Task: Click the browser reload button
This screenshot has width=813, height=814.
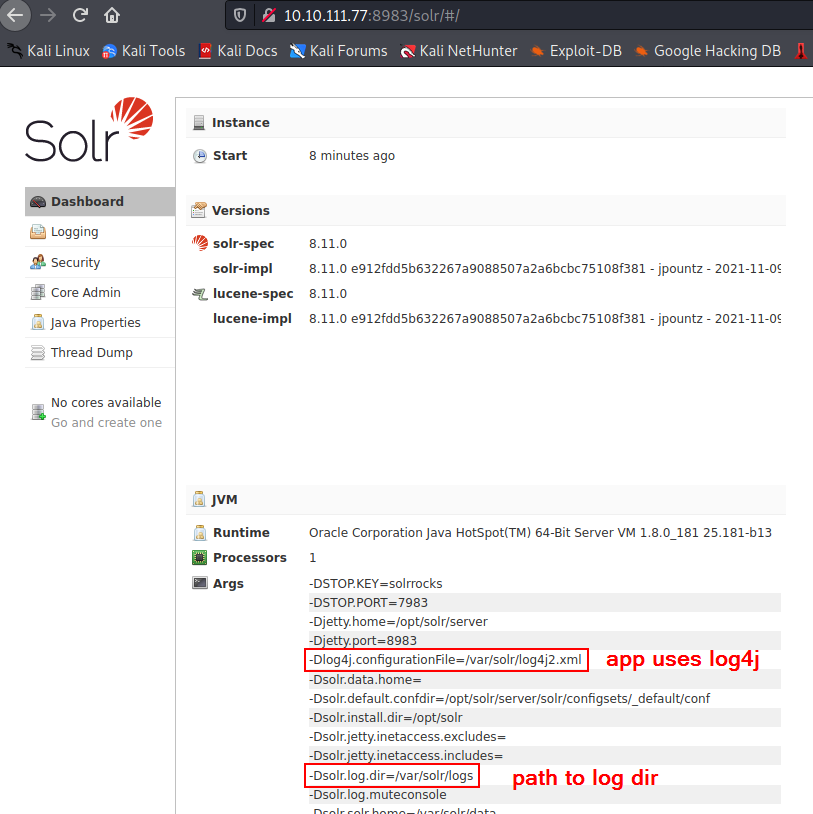Action: 80,15
